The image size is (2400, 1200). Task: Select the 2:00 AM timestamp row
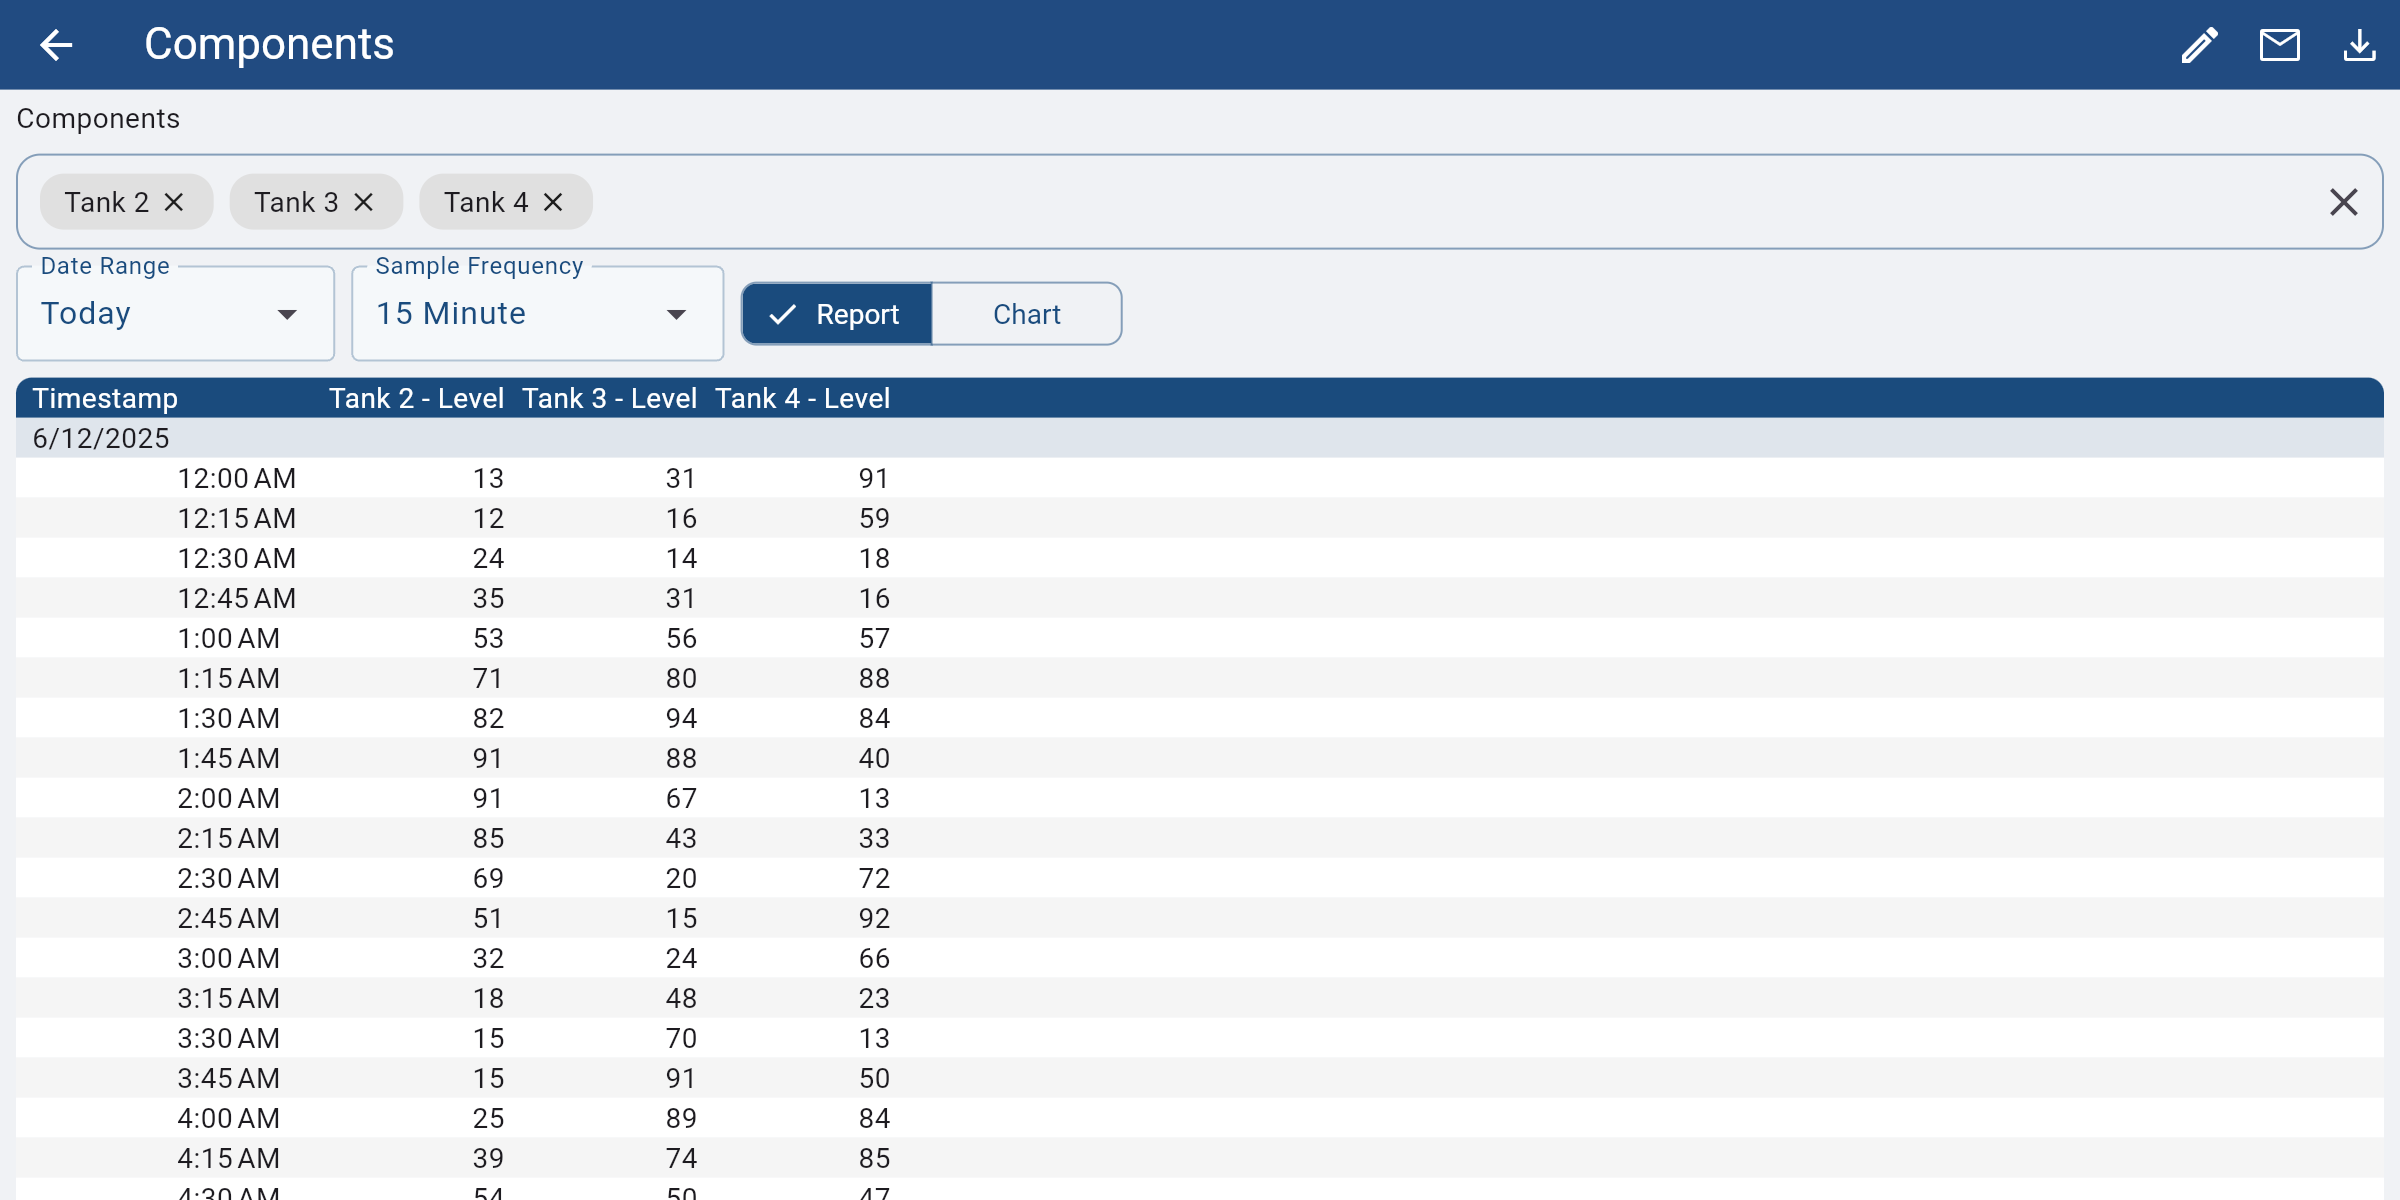pos(1200,798)
